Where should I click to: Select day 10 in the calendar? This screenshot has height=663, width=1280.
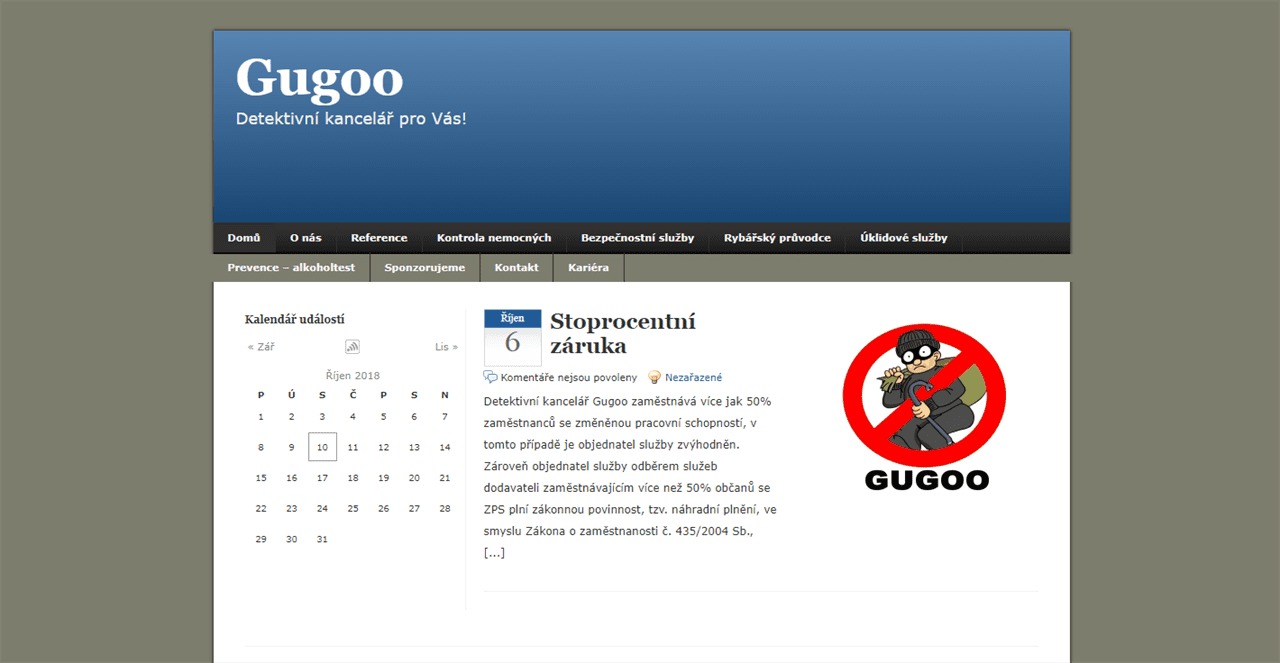[x=322, y=447]
